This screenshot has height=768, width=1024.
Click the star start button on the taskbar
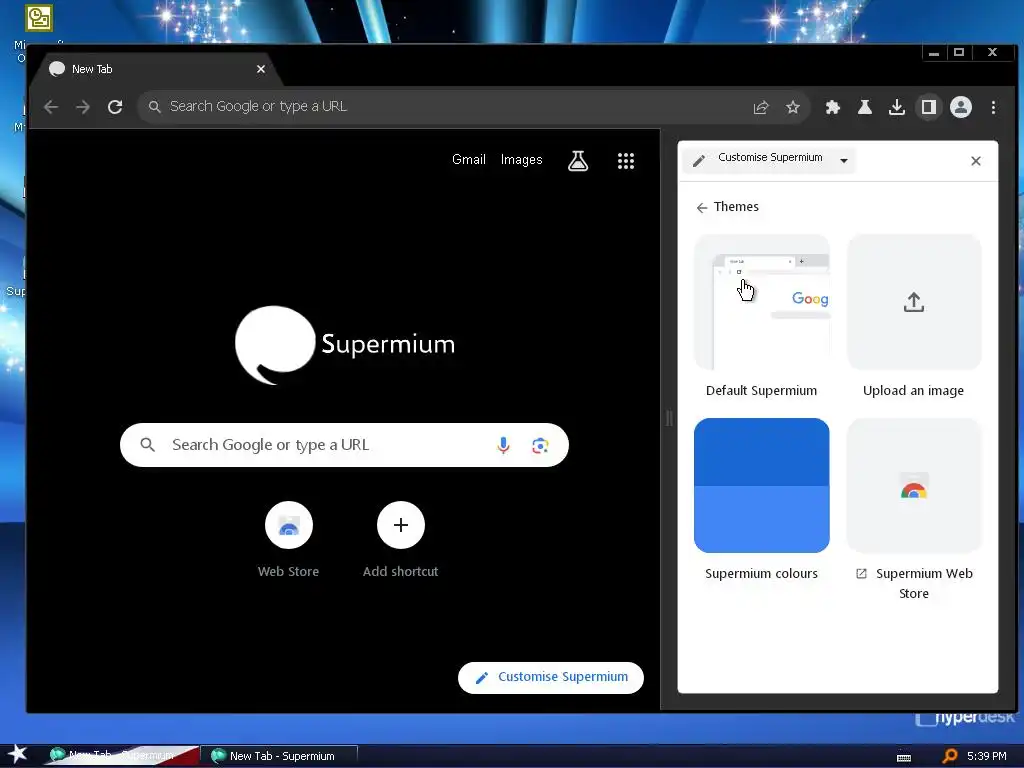pyautogui.click(x=16, y=755)
